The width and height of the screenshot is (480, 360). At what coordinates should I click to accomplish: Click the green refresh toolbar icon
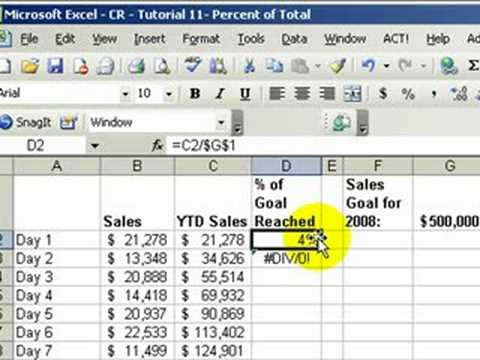click(342, 122)
